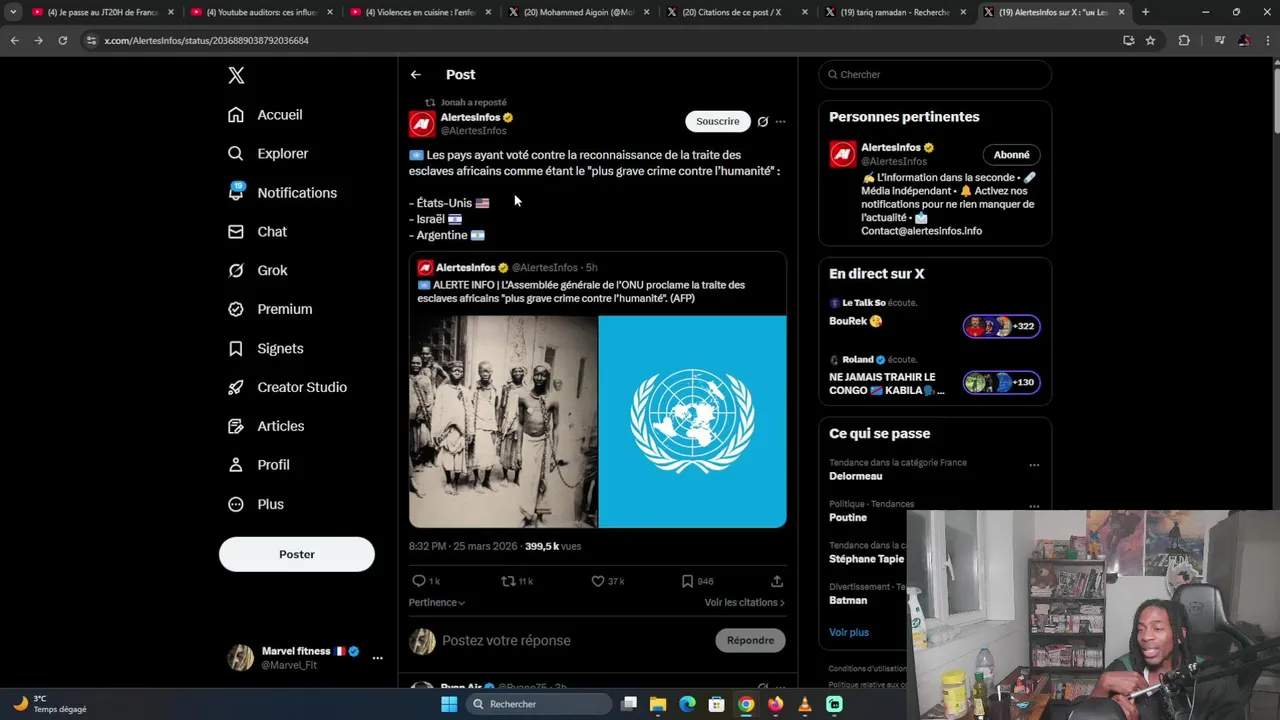
Task: Click the Chercher search field
Action: (x=935, y=75)
